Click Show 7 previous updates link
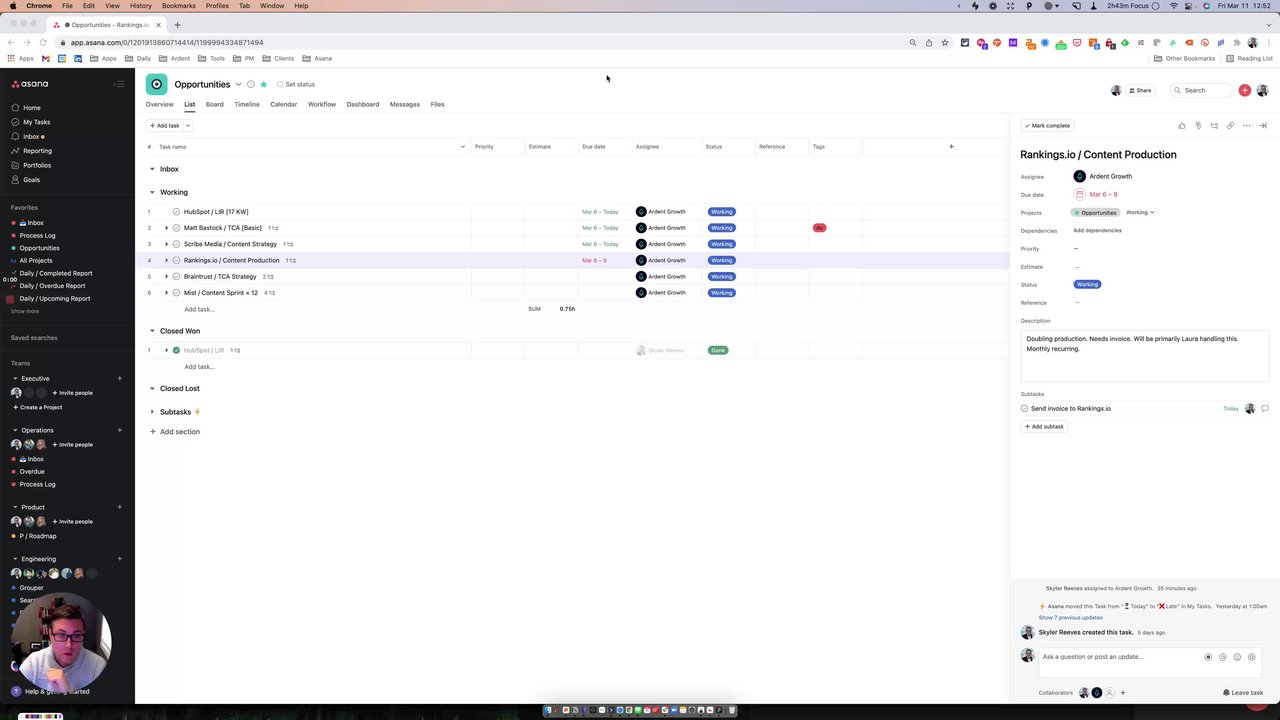This screenshot has width=1280, height=720. (1070, 618)
